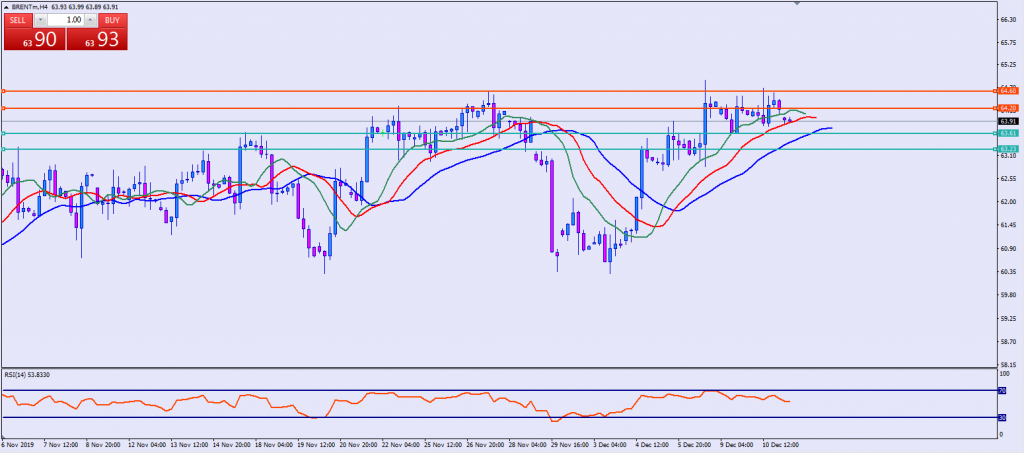Click the RSI(14) indicator label
This screenshot has height=453, width=1024.
(27, 374)
